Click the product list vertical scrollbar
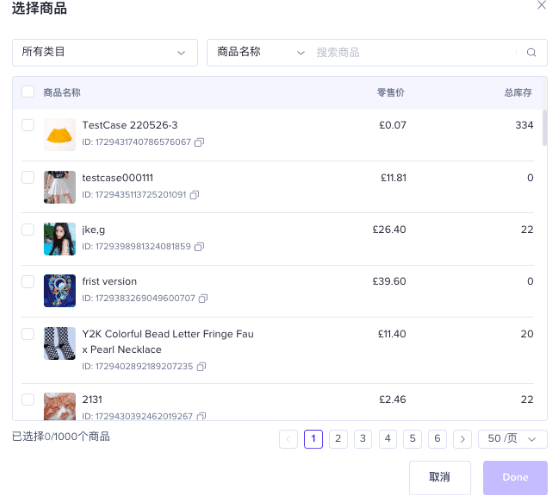The width and height of the screenshot is (560, 495). (x=545, y=128)
